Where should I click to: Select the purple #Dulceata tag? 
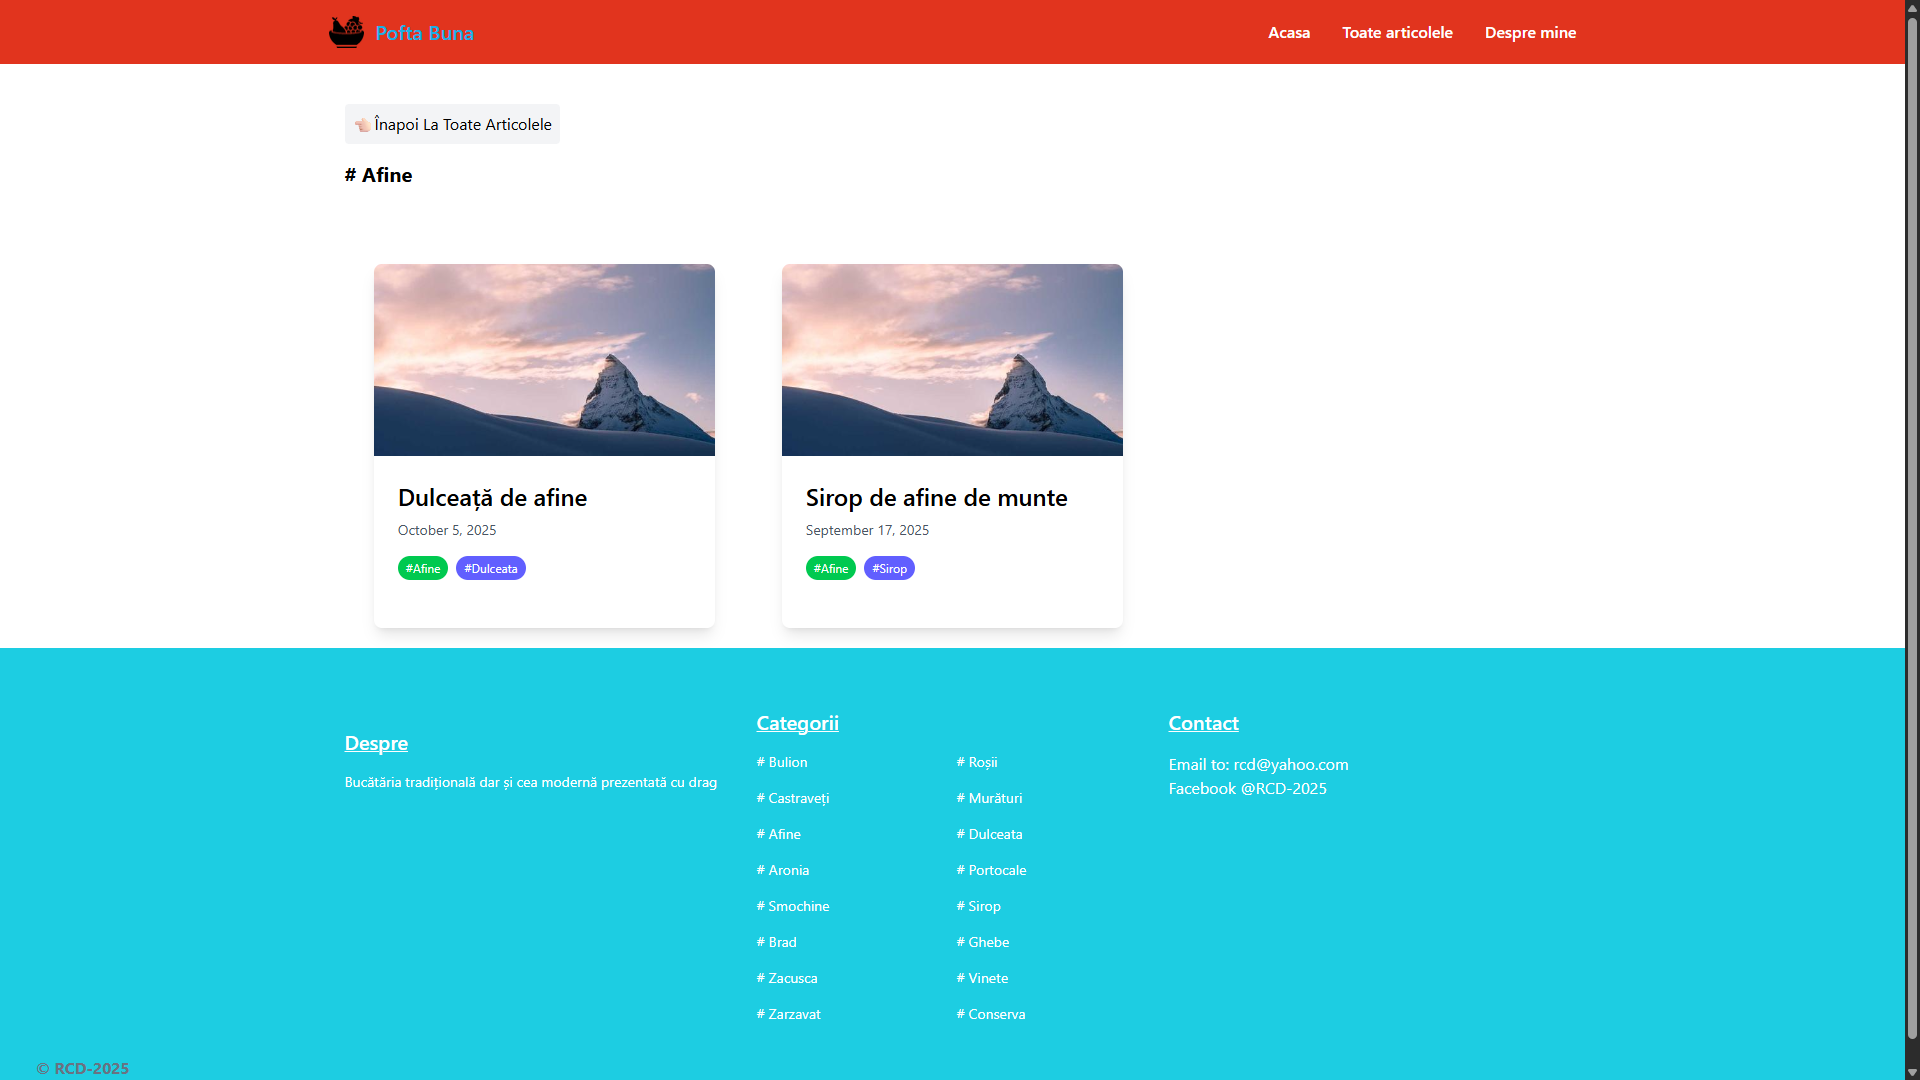point(490,568)
